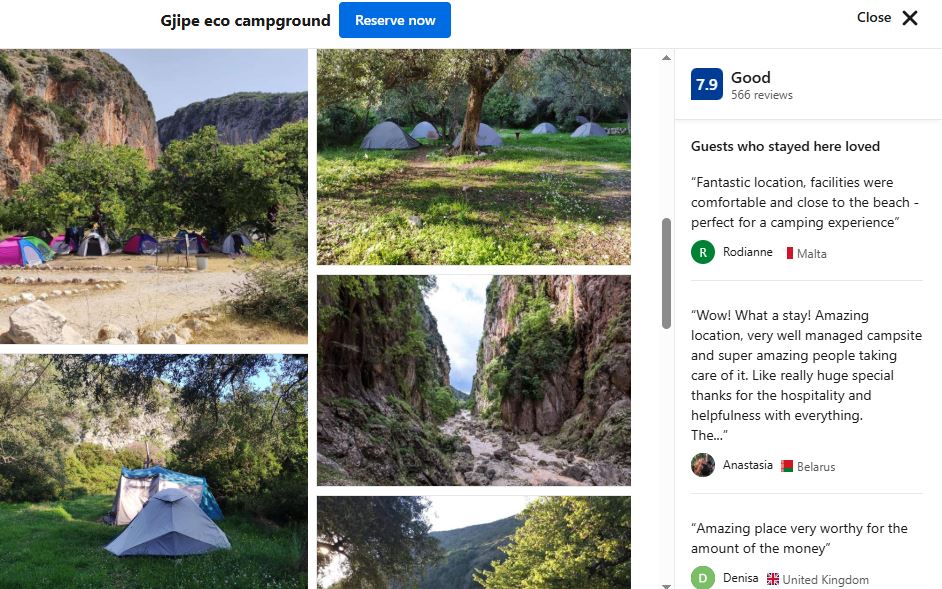Image resolution: width=942 pixels, height=589 pixels.
Task: Click Denisa's green D avatar
Action: tap(703, 578)
